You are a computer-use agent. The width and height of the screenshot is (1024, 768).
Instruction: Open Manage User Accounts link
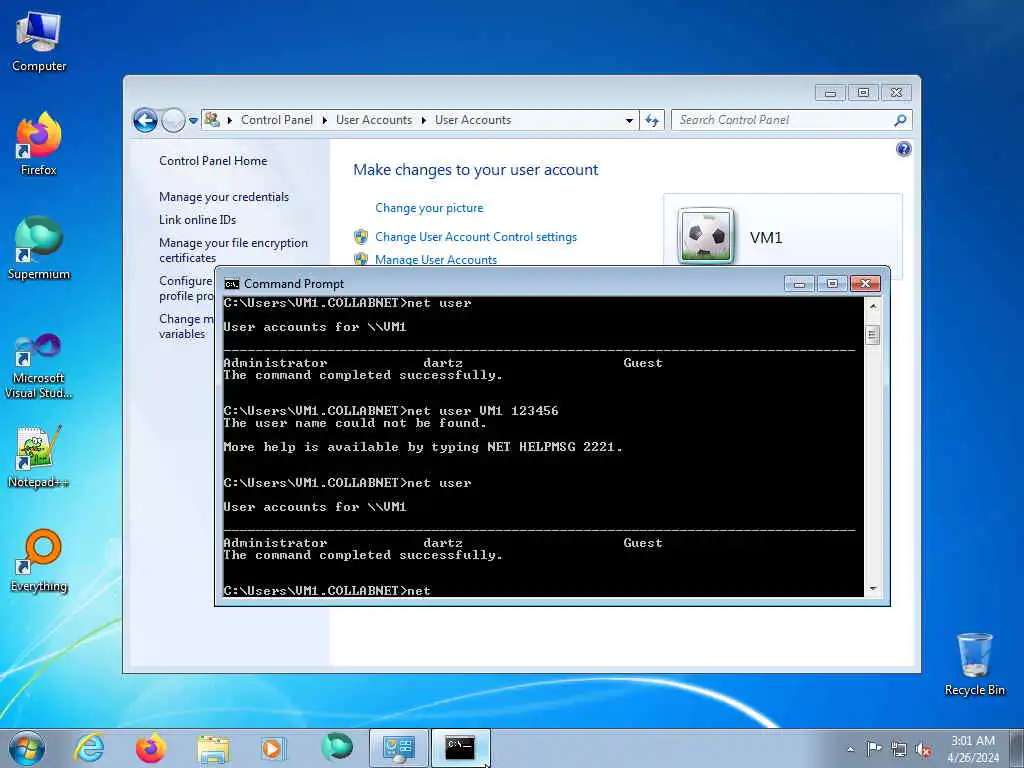(436, 259)
